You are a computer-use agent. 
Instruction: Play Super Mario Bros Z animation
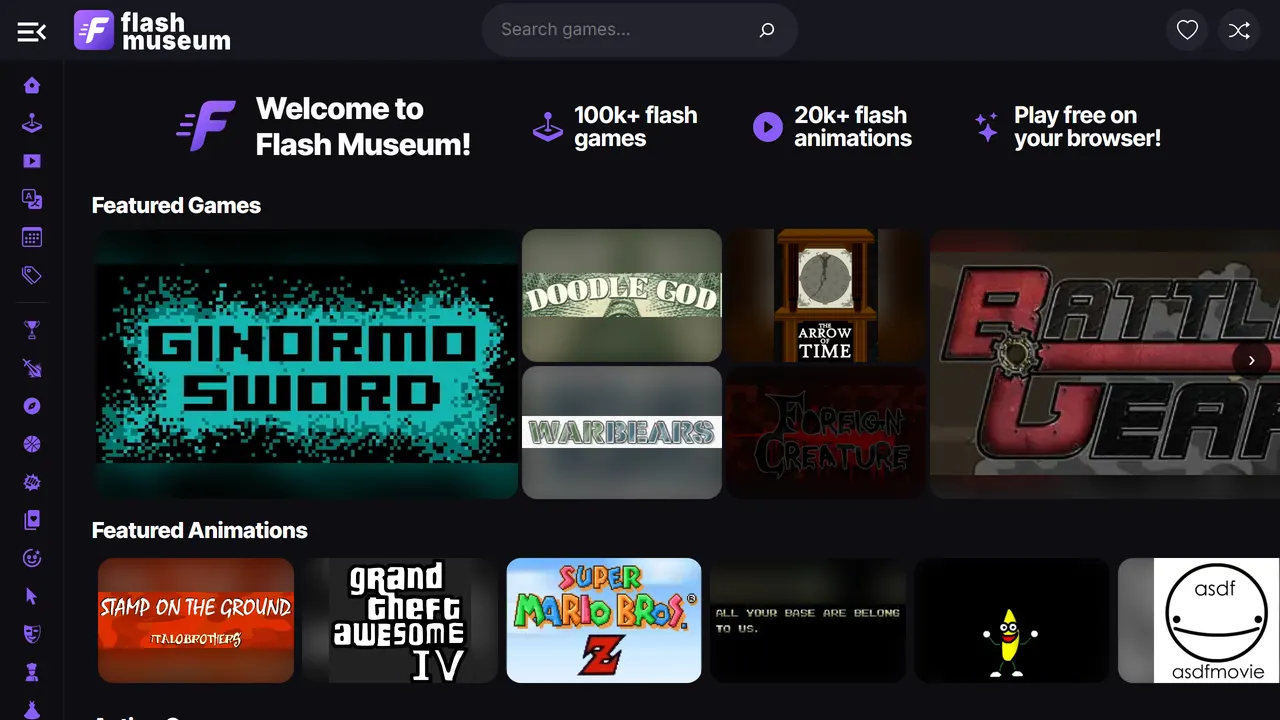604,620
